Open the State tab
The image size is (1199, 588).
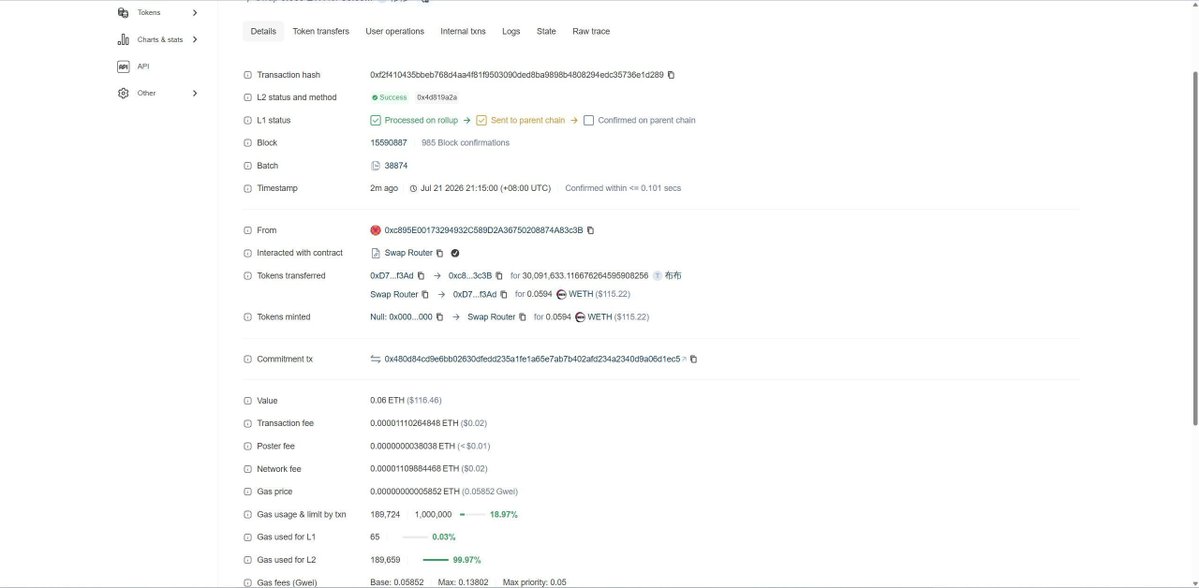pyautogui.click(x=546, y=31)
